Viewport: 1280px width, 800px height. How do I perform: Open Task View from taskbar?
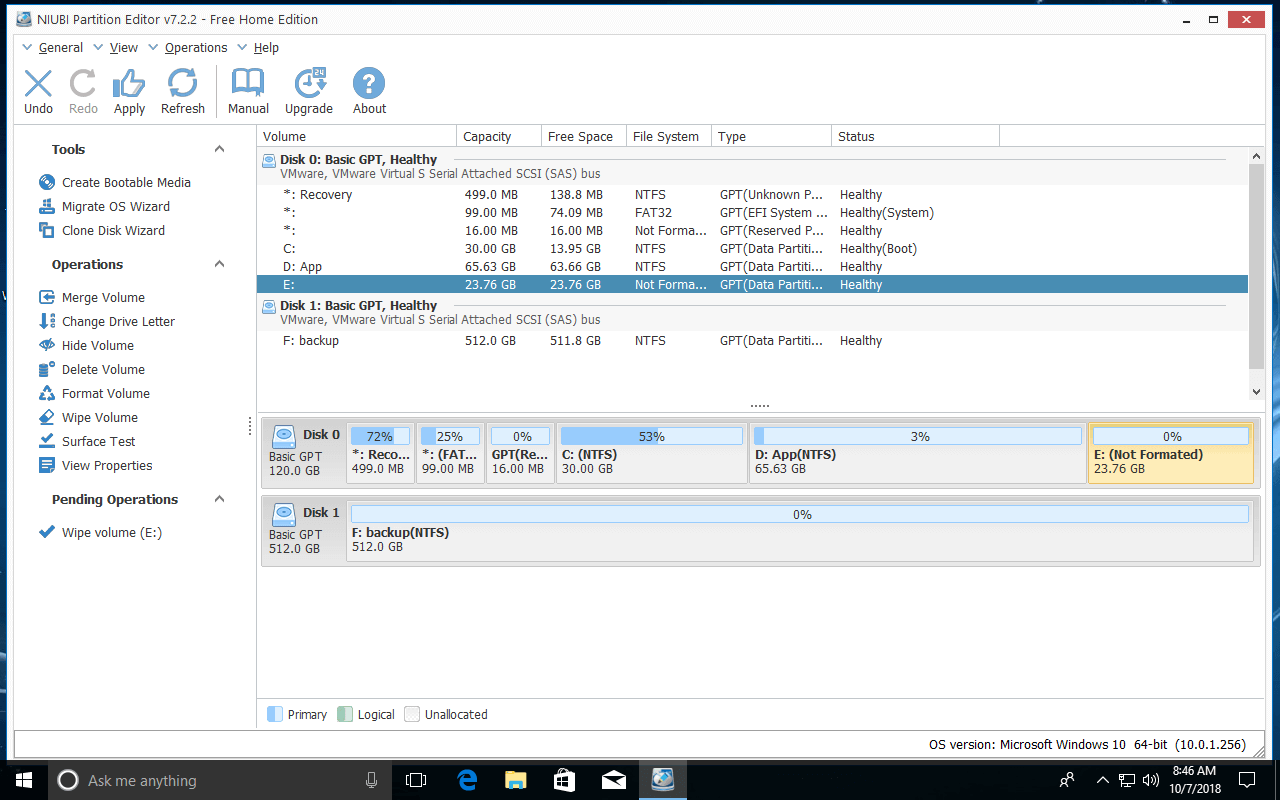416,780
